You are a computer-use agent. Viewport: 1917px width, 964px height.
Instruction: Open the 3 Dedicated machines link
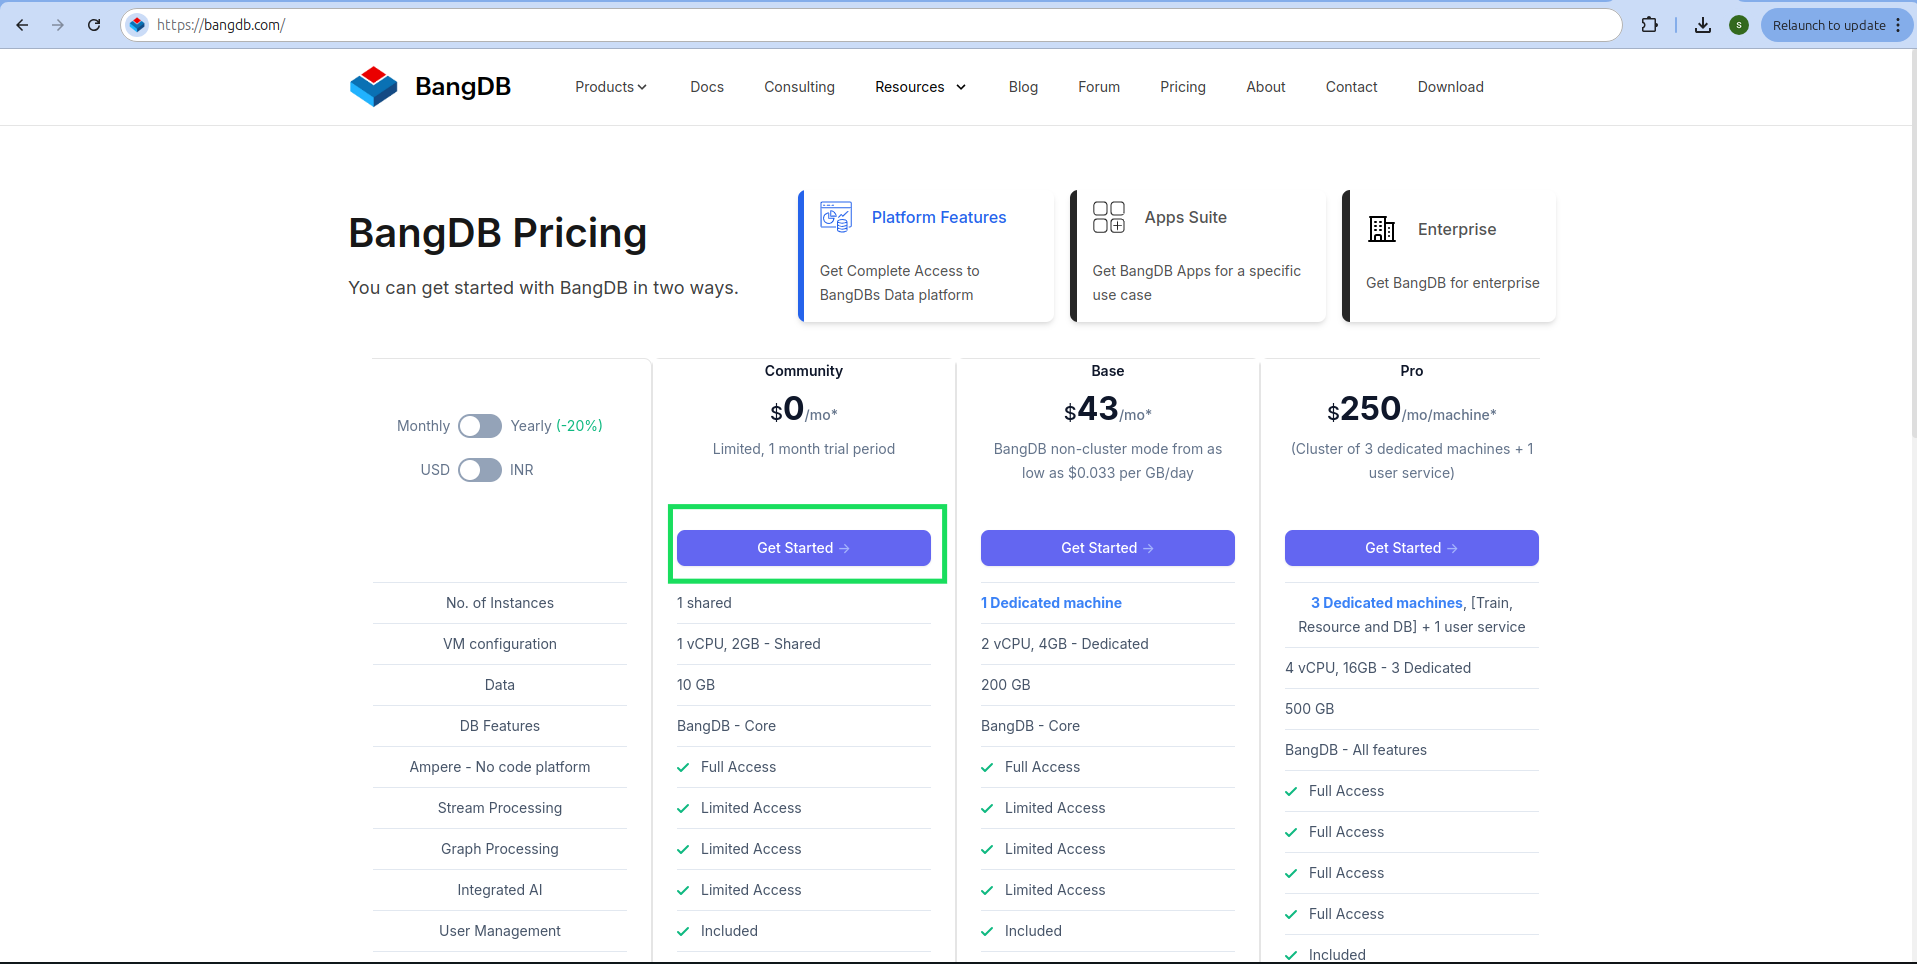tap(1387, 603)
